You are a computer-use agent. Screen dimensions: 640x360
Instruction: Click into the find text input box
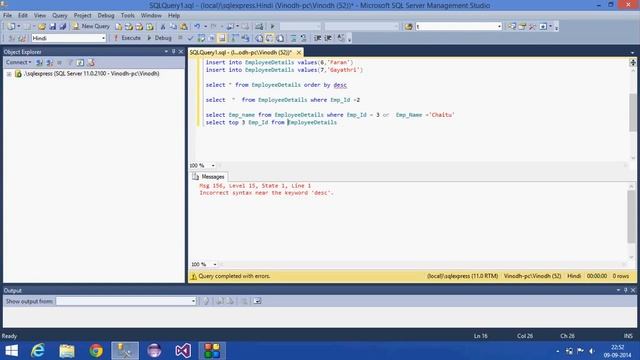tap(456, 27)
